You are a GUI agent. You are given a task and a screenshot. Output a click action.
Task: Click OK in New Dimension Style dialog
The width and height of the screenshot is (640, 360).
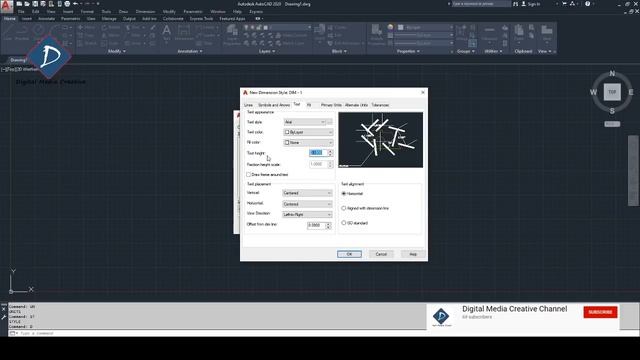(x=349, y=254)
